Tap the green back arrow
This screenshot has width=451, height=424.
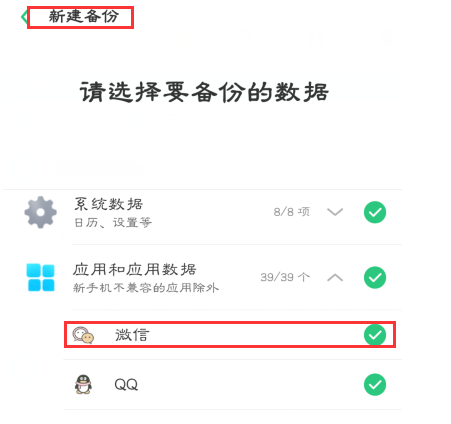pos(24,17)
